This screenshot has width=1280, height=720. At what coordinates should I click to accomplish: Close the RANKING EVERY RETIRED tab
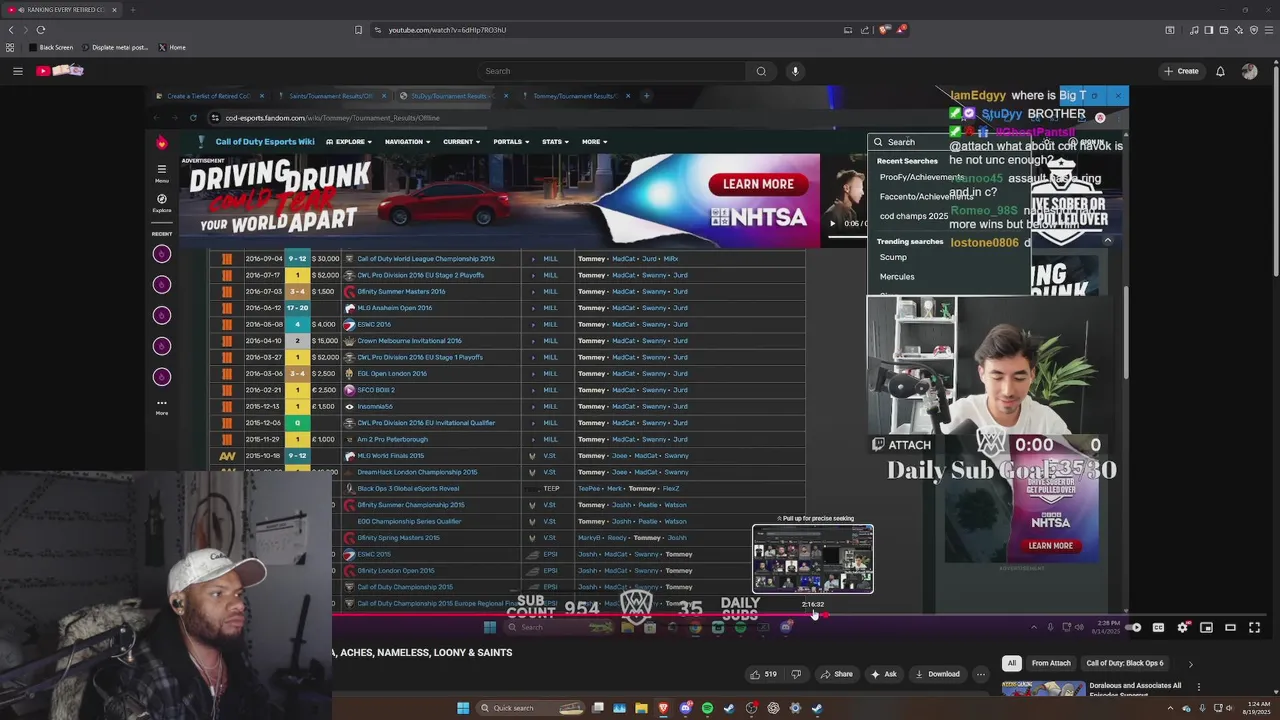(x=114, y=10)
